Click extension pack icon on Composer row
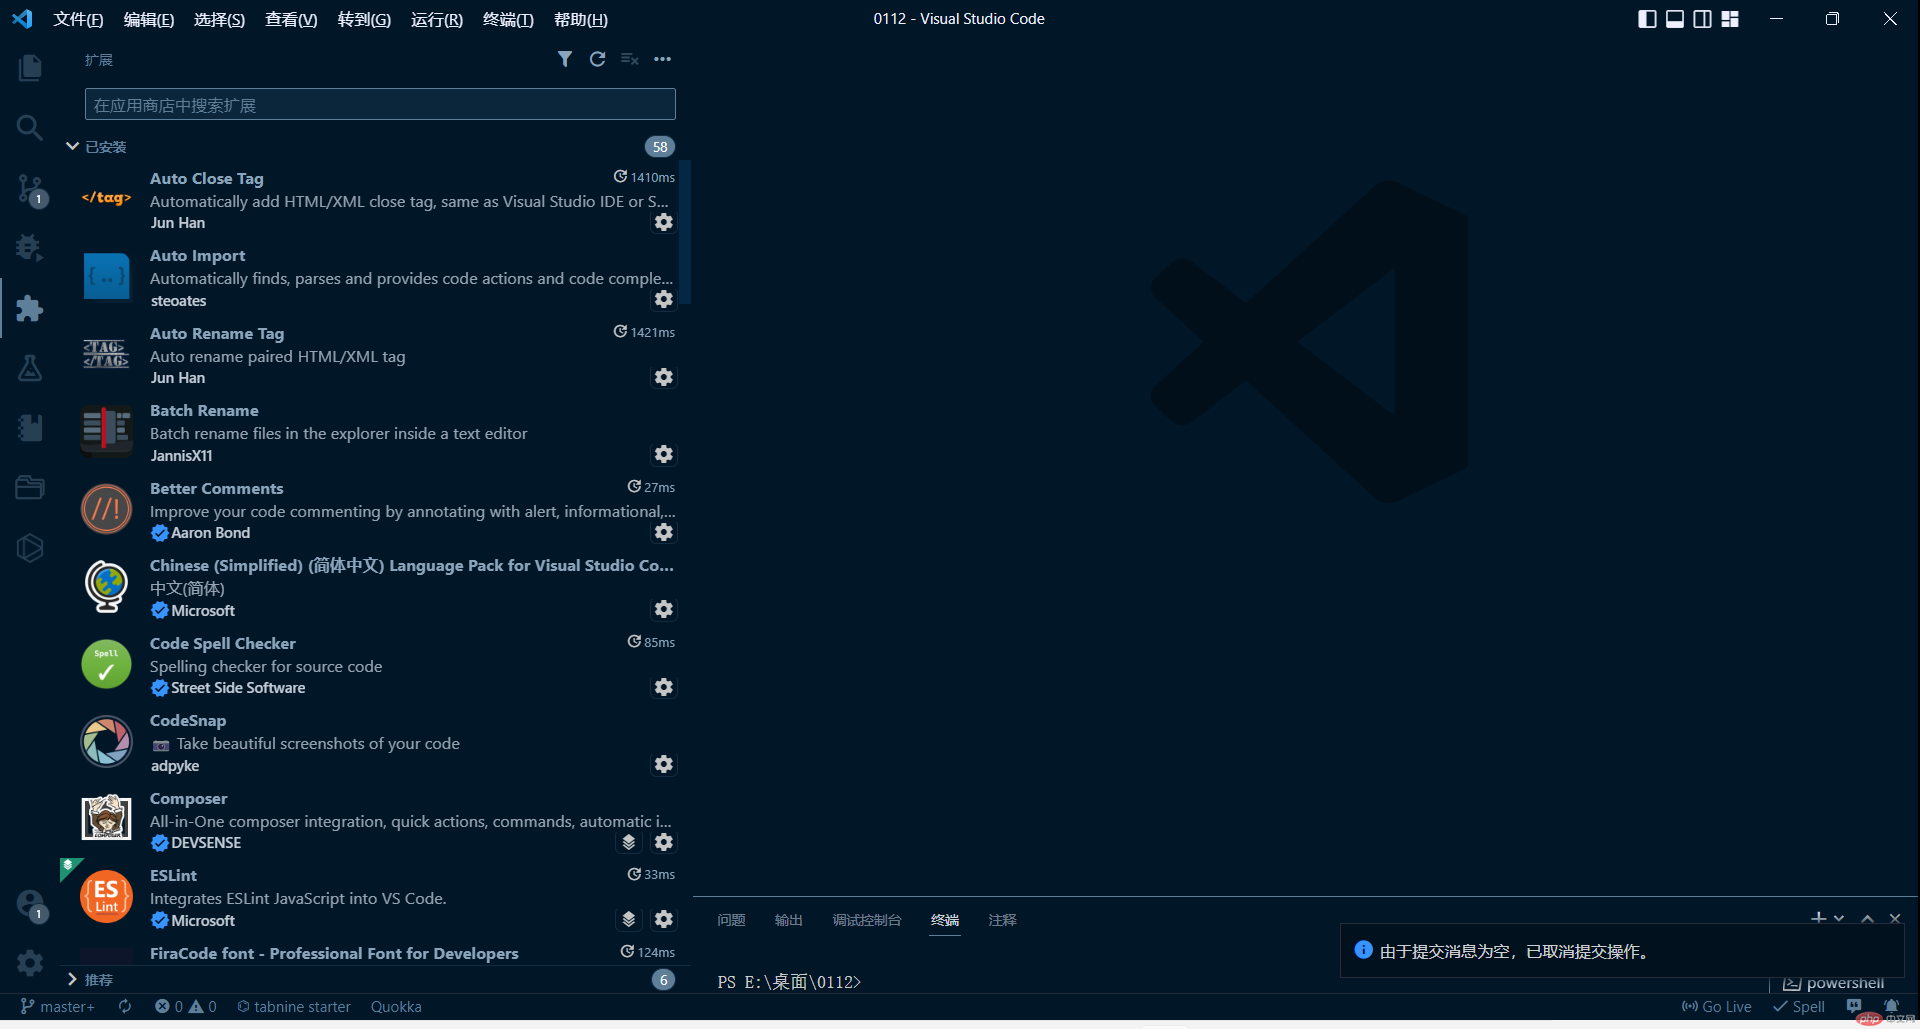This screenshot has height=1029, width=1920. click(x=629, y=842)
